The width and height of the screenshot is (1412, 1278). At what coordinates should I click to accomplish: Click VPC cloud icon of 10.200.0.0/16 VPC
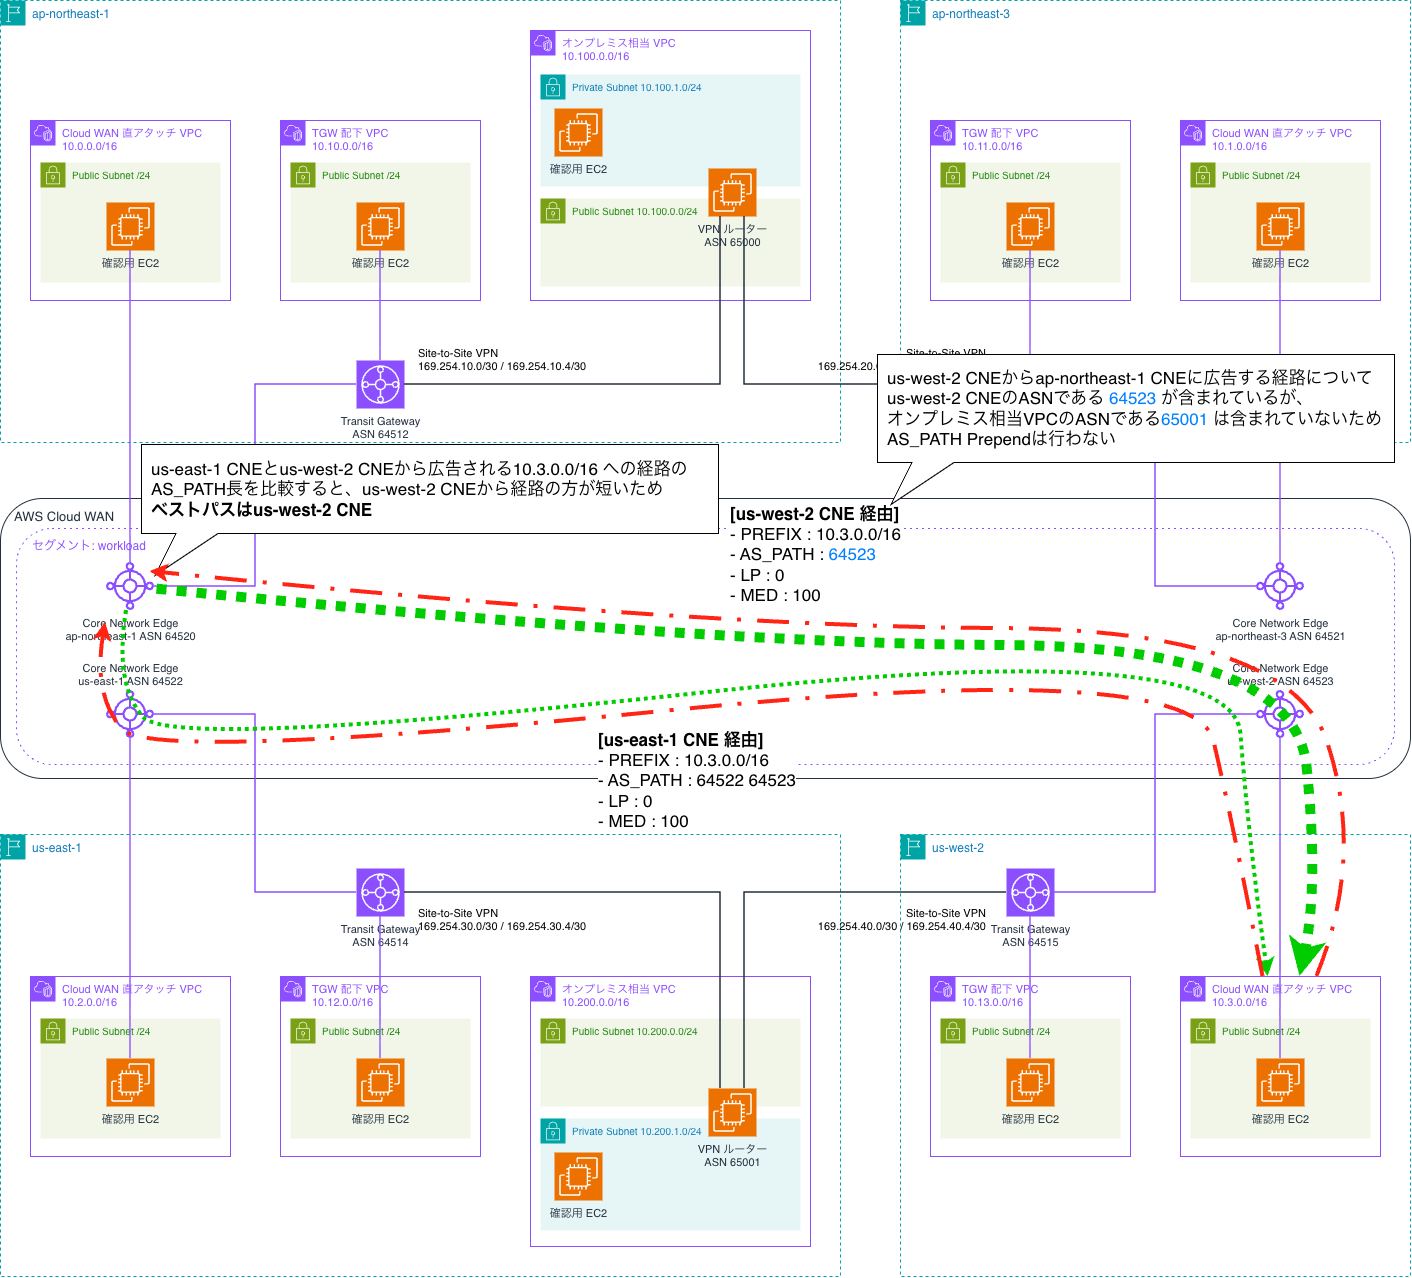pyautogui.click(x=543, y=989)
